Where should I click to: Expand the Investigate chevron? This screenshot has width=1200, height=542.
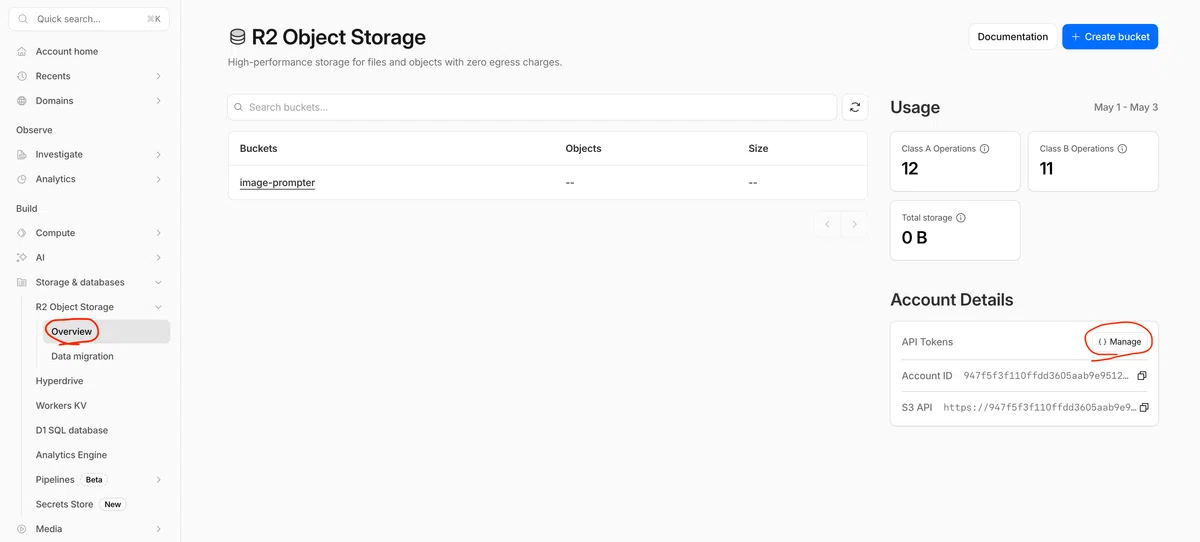click(x=159, y=155)
